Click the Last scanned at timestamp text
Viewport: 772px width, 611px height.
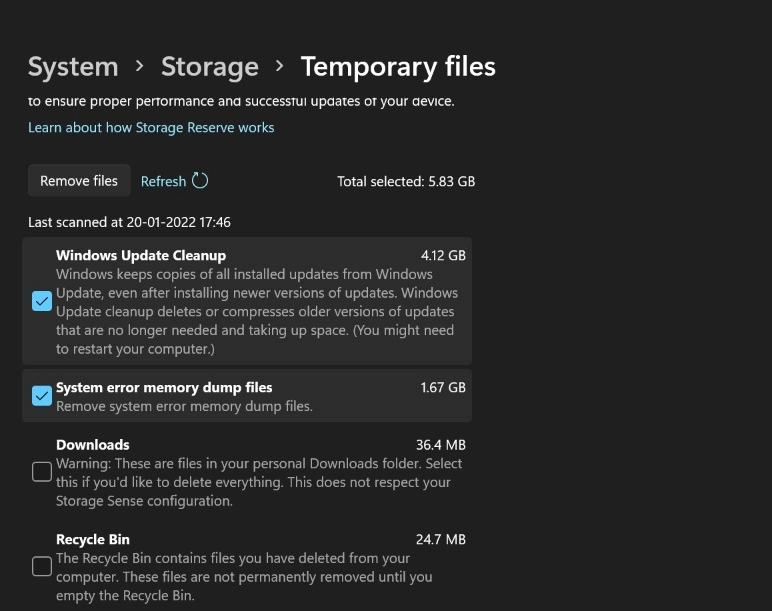(129, 222)
